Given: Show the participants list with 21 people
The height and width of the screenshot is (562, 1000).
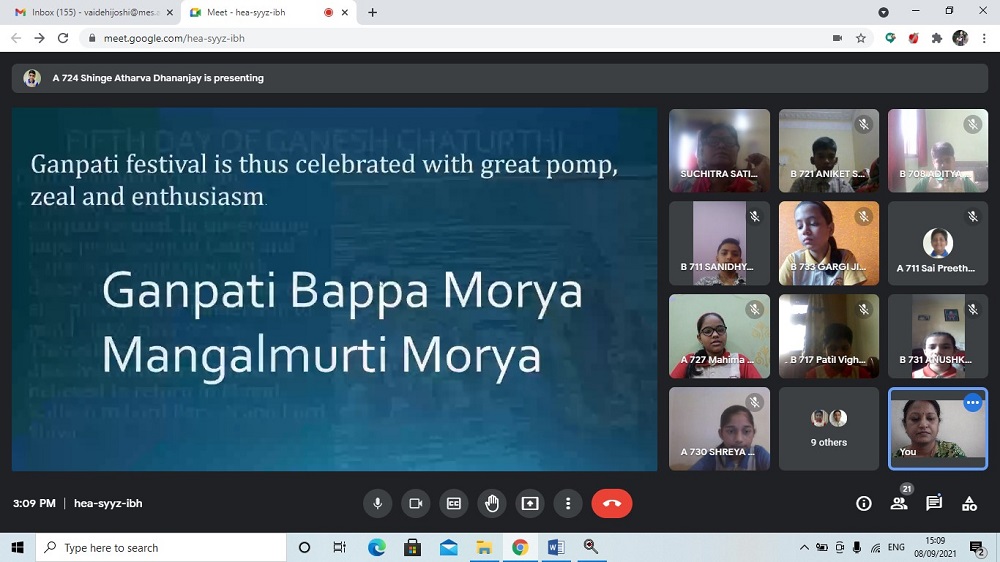Looking at the screenshot, I should pos(899,503).
